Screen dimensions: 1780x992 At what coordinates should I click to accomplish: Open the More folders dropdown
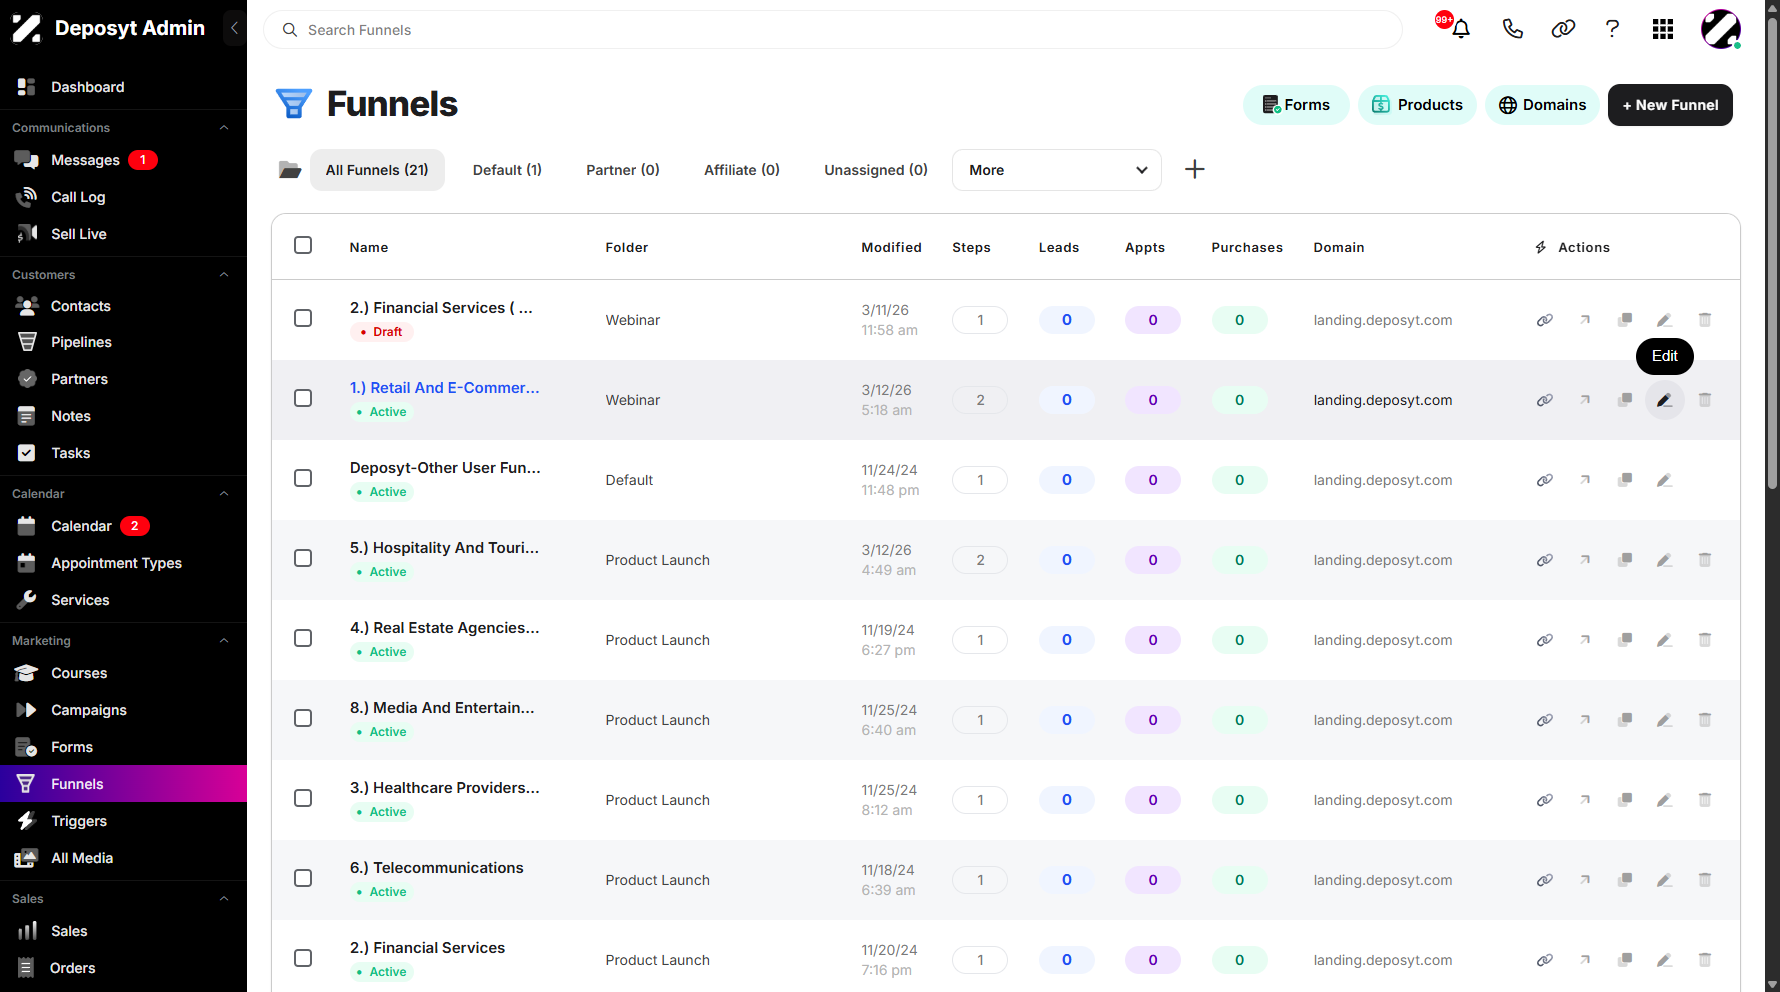coord(1057,170)
